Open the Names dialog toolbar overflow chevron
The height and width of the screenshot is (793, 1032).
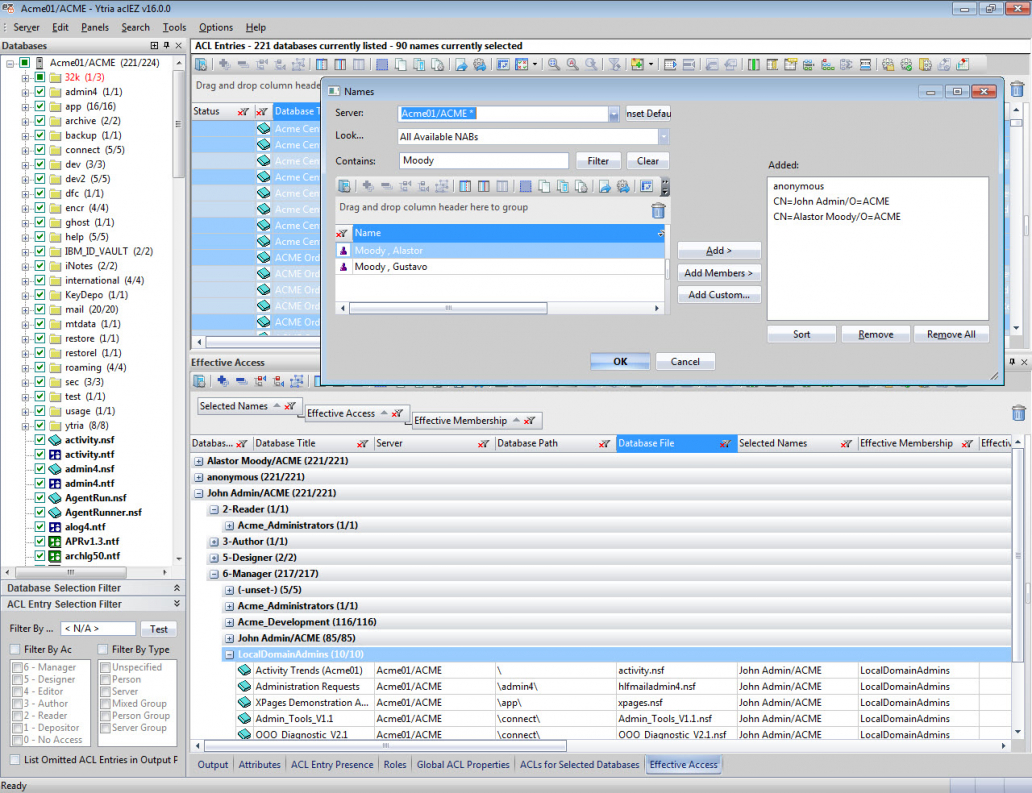click(665, 187)
